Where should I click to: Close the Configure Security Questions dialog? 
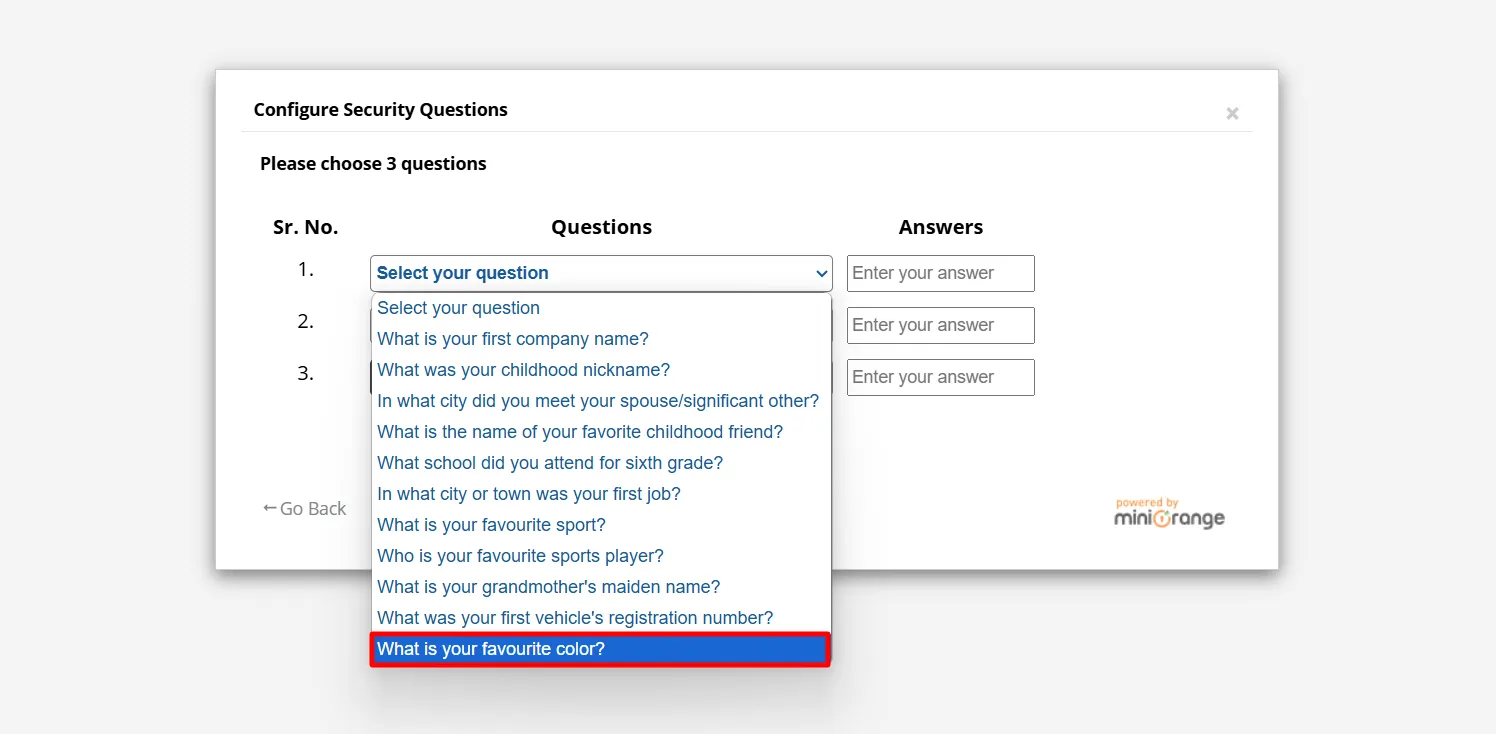click(1232, 114)
